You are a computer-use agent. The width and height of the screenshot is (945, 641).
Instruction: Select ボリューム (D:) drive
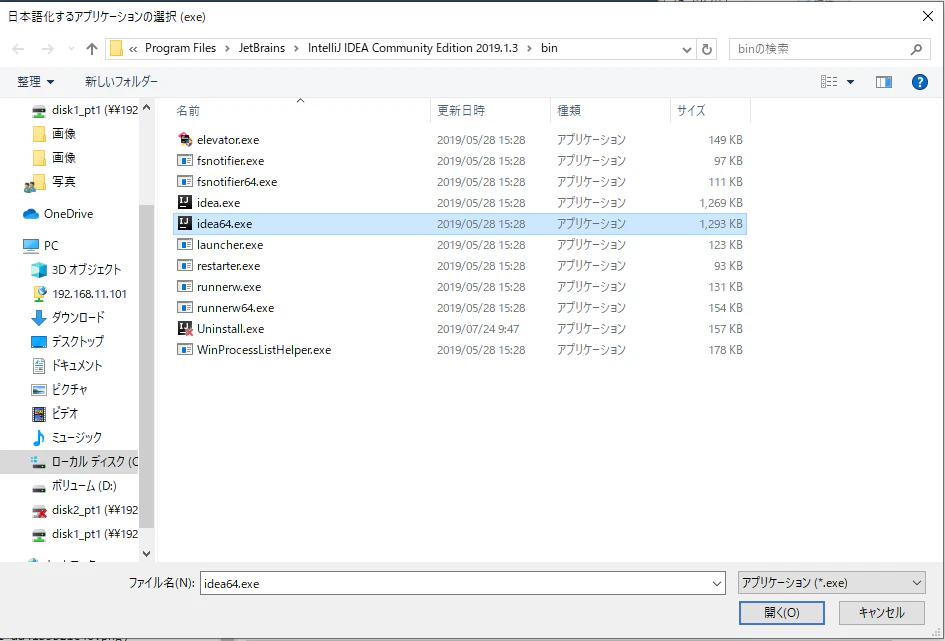coord(74,486)
